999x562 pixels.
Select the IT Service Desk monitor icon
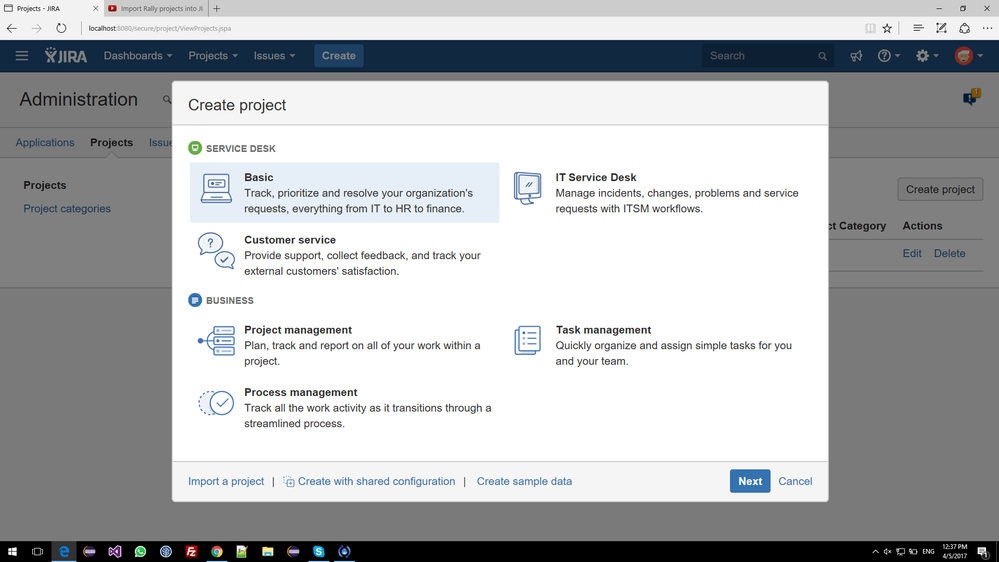point(528,189)
